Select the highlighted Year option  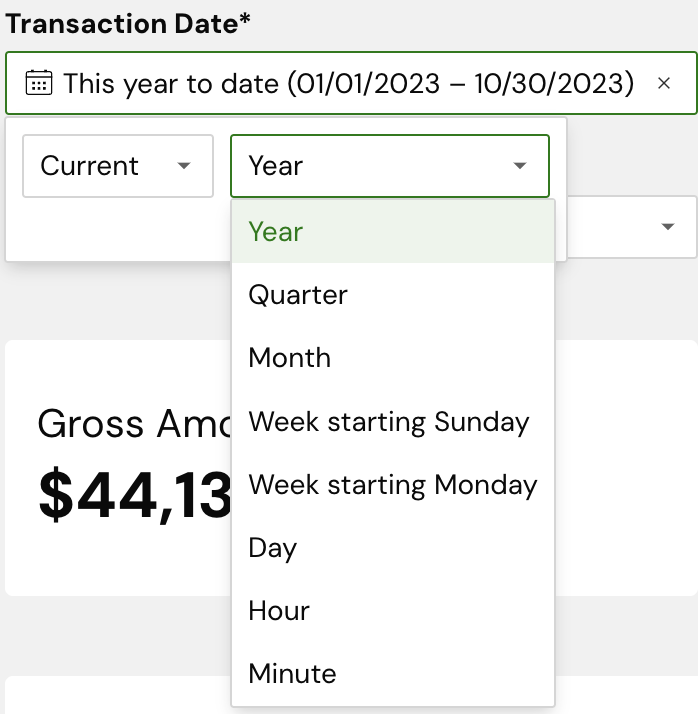[x=276, y=232]
